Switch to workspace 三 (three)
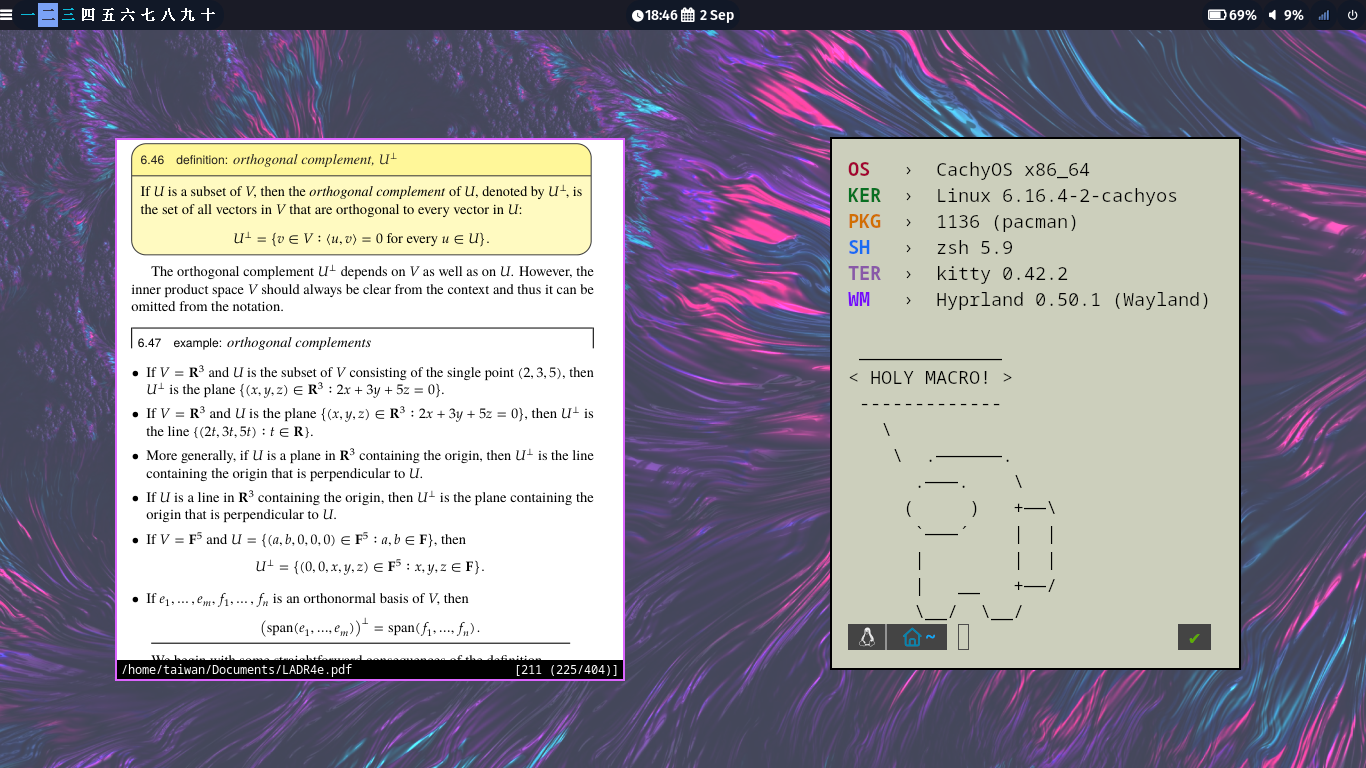 (68, 15)
